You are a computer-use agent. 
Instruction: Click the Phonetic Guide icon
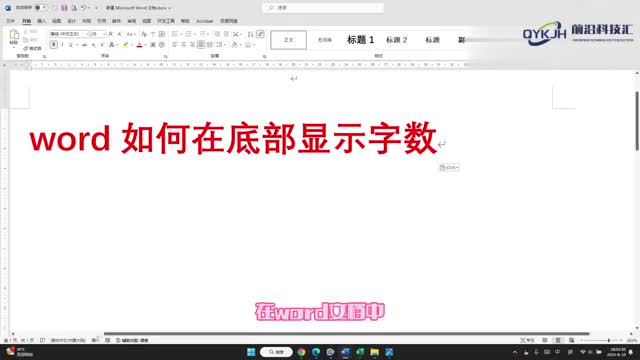click(153, 34)
